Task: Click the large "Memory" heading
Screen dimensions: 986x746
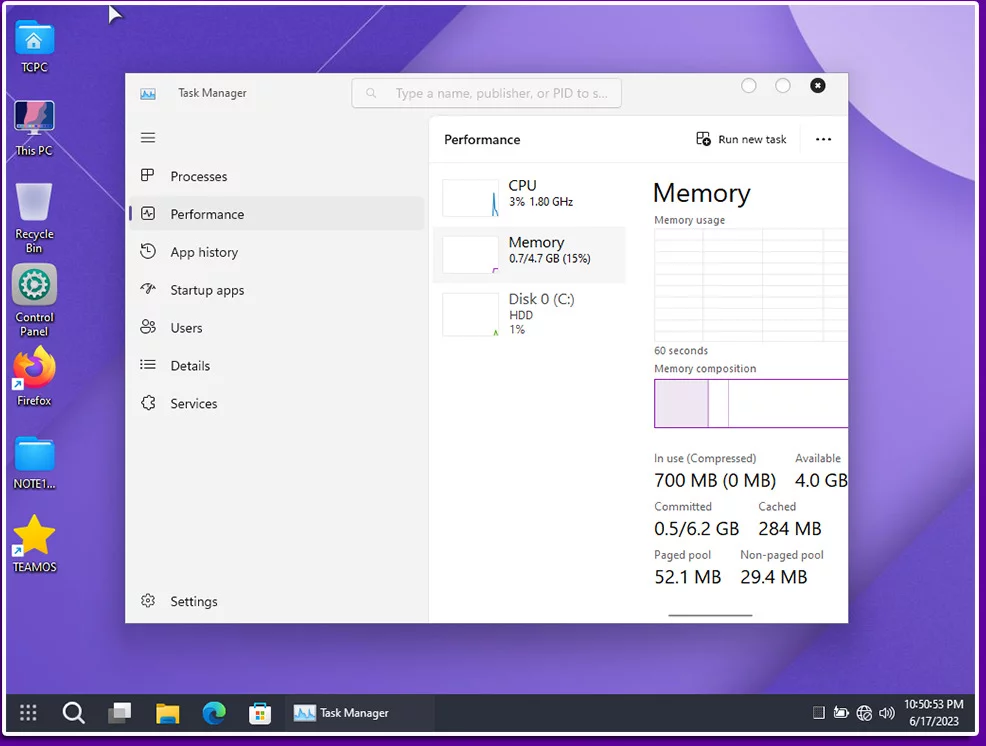Action: tap(702, 193)
